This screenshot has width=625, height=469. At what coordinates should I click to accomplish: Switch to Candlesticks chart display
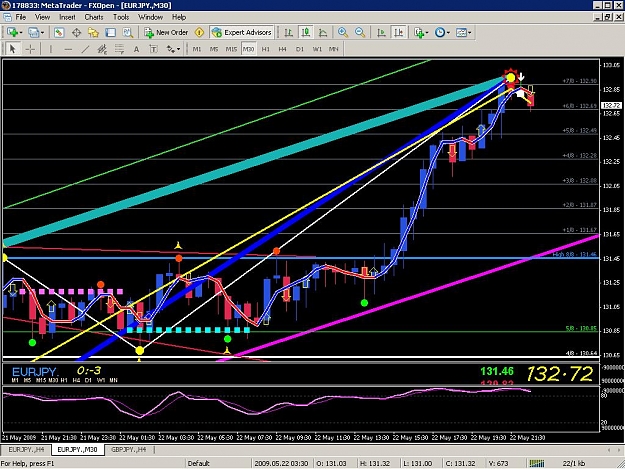point(306,33)
